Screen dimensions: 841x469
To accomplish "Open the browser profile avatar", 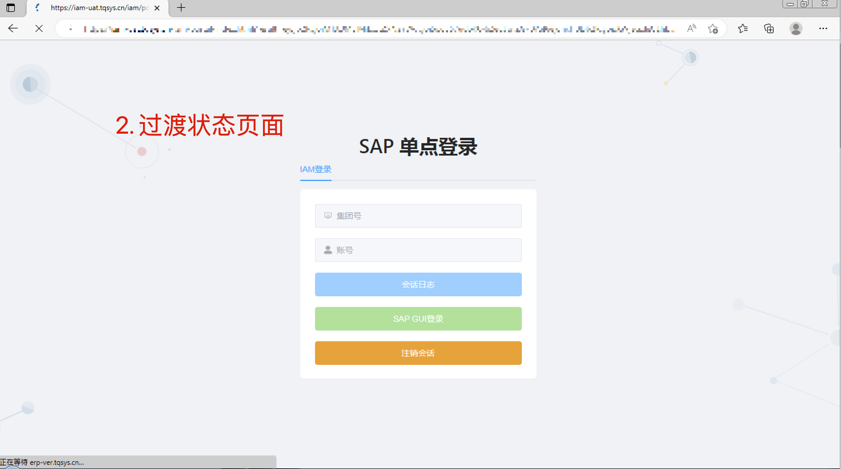I will point(796,28).
